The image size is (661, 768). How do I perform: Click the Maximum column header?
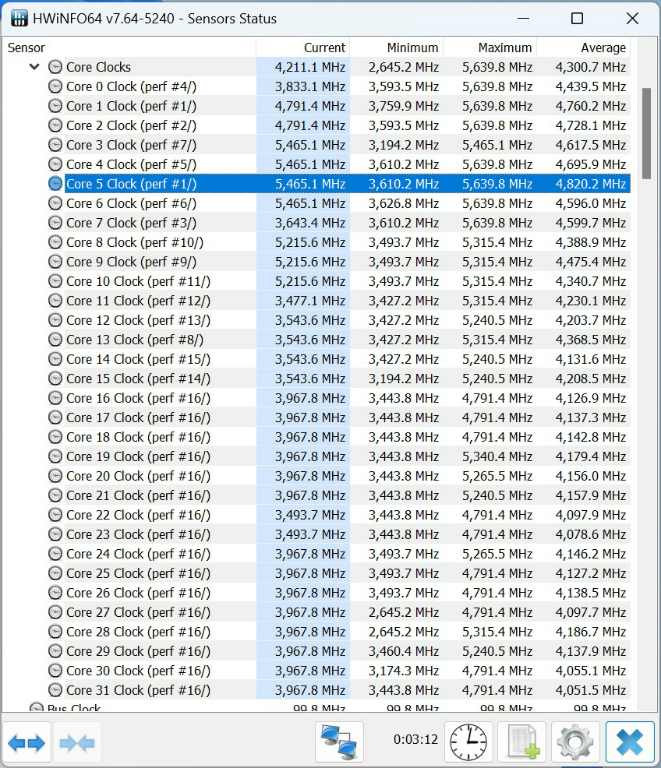click(x=490, y=48)
